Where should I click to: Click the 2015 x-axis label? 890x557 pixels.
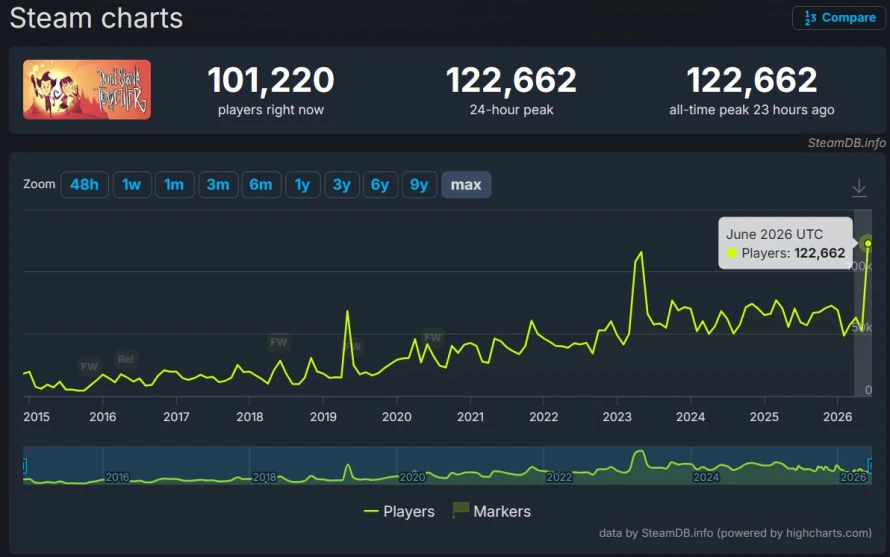tap(36, 417)
